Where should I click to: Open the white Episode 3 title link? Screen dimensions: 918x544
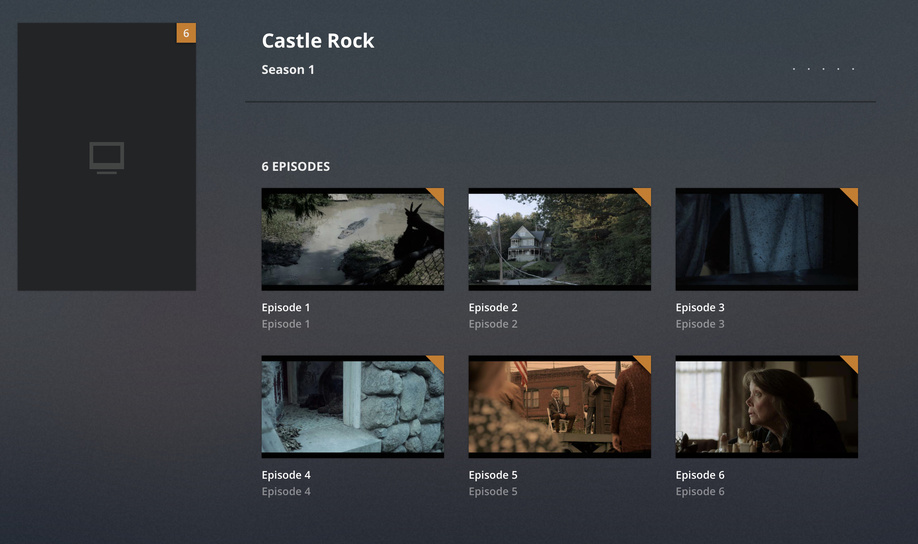point(700,307)
